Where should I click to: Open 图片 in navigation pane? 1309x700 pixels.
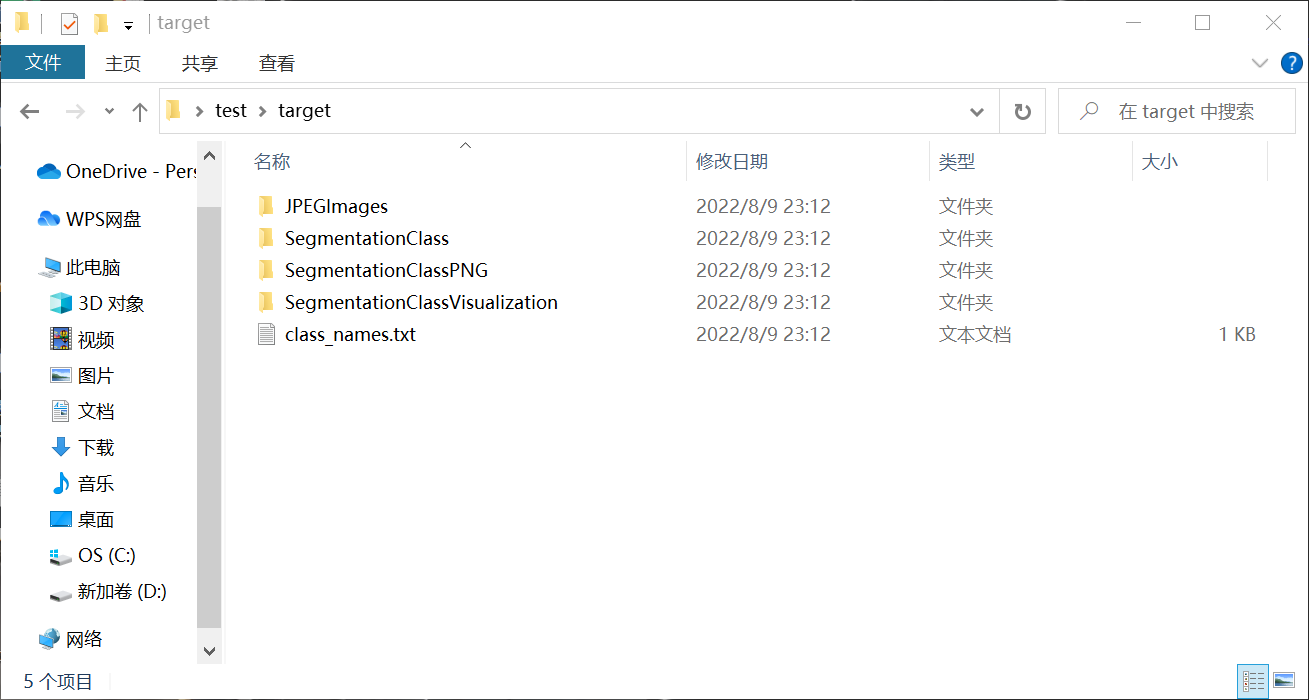click(x=82, y=375)
